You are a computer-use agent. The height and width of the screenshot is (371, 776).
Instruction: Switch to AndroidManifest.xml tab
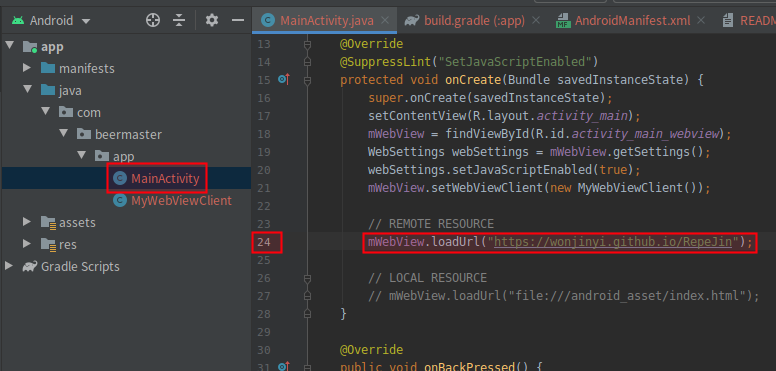(x=630, y=20)
